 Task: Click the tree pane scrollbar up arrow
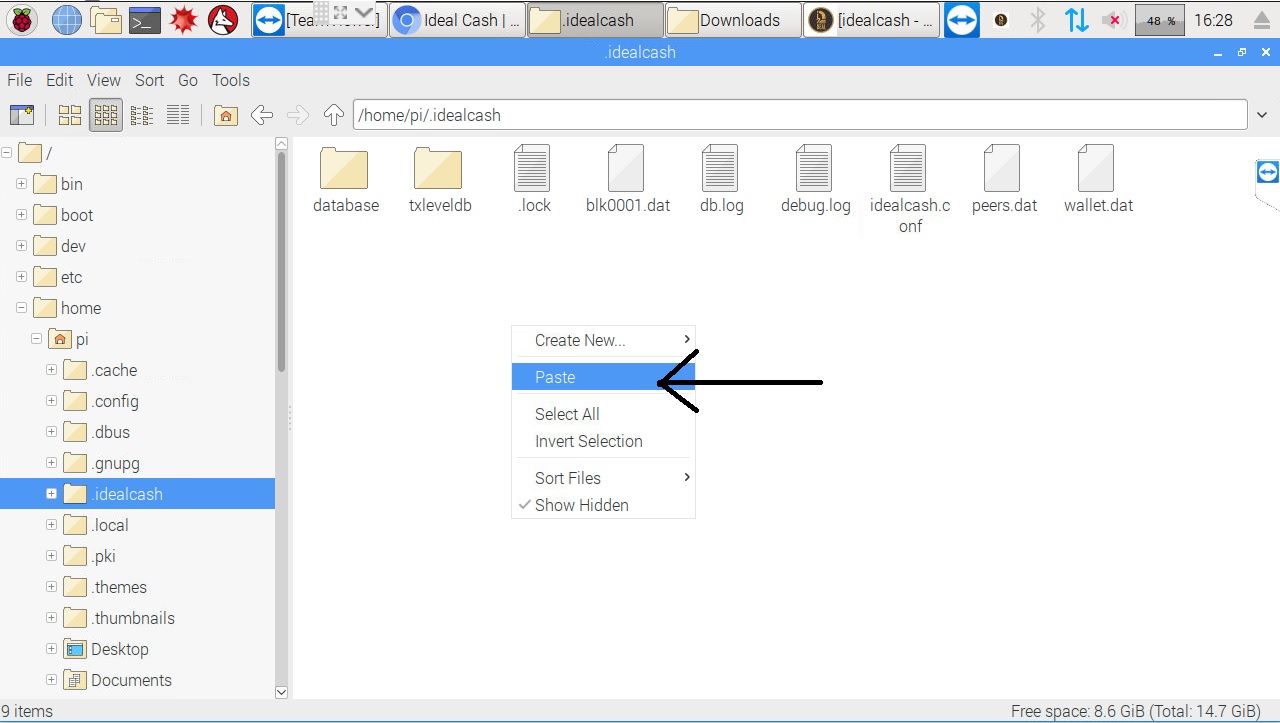(x=281, y=144)
